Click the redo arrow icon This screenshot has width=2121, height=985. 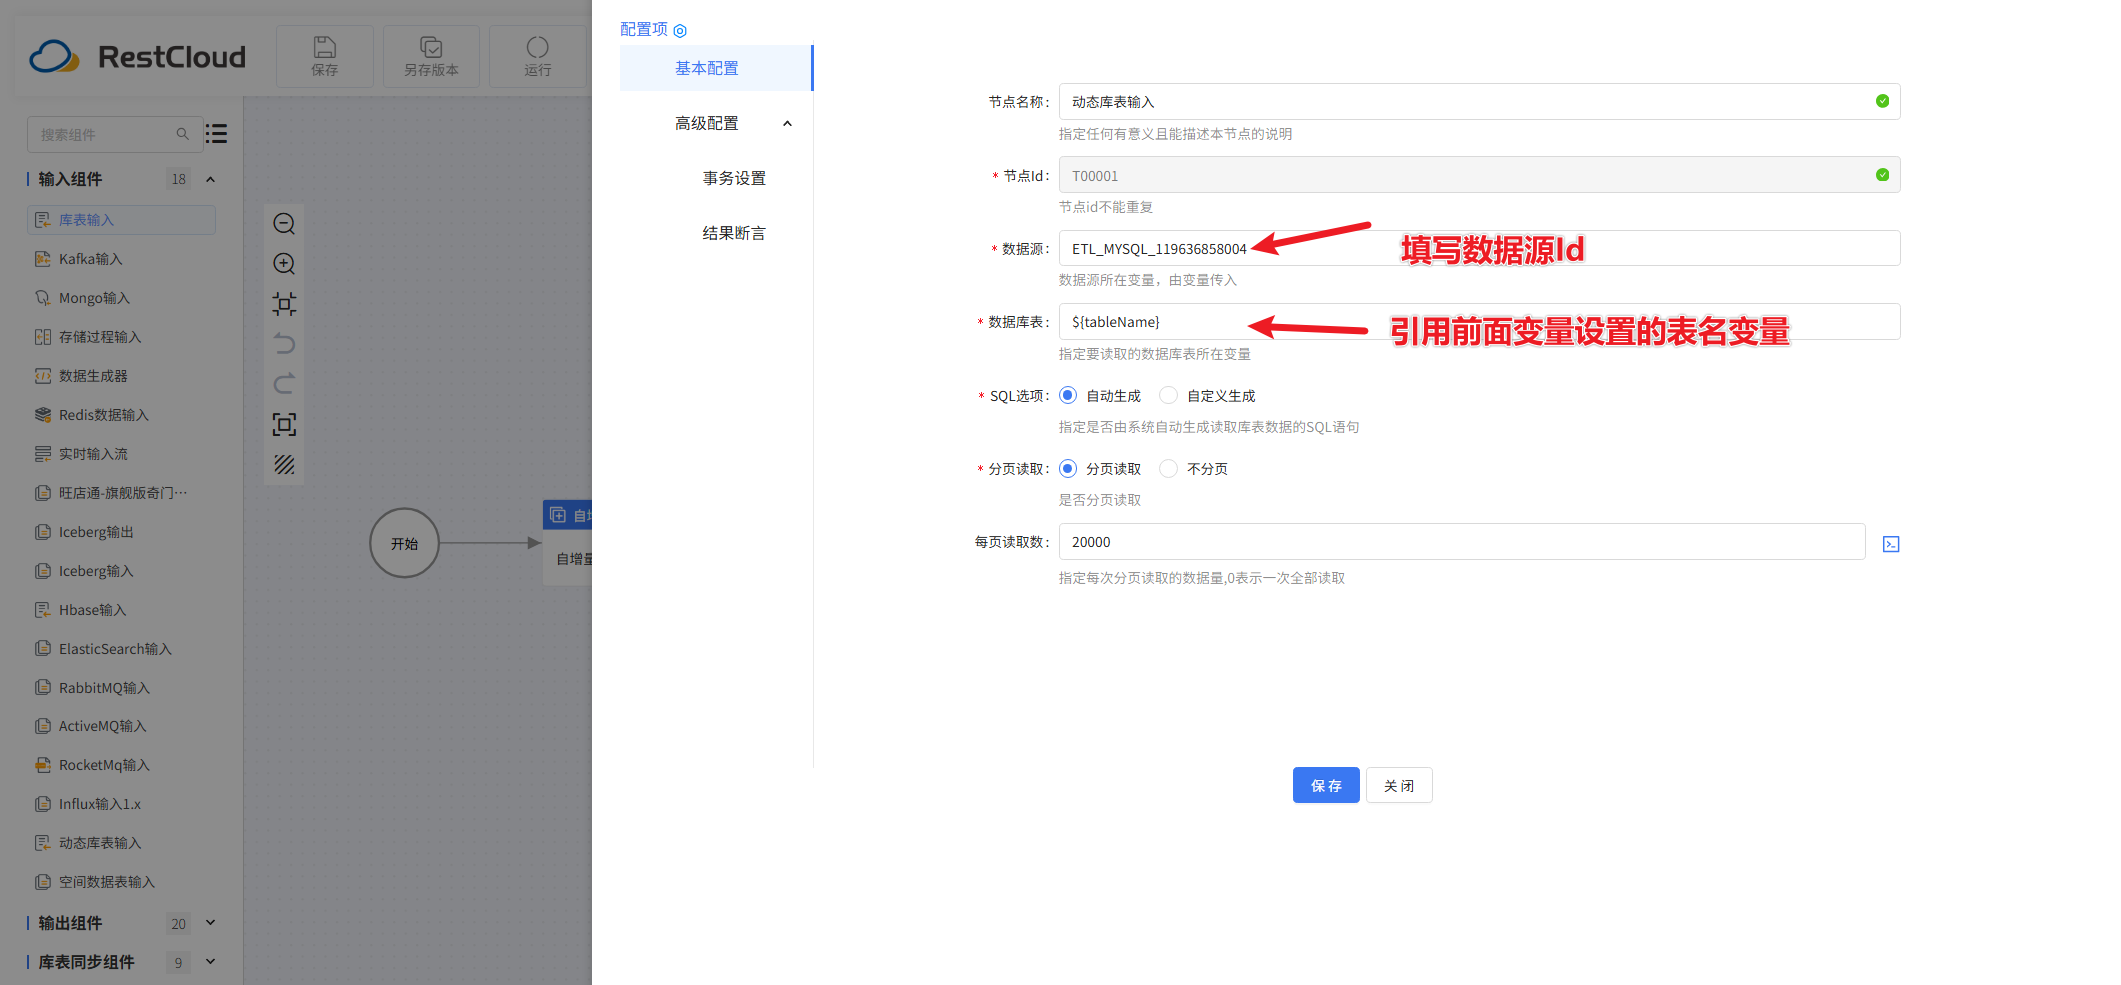pos(284,384)
